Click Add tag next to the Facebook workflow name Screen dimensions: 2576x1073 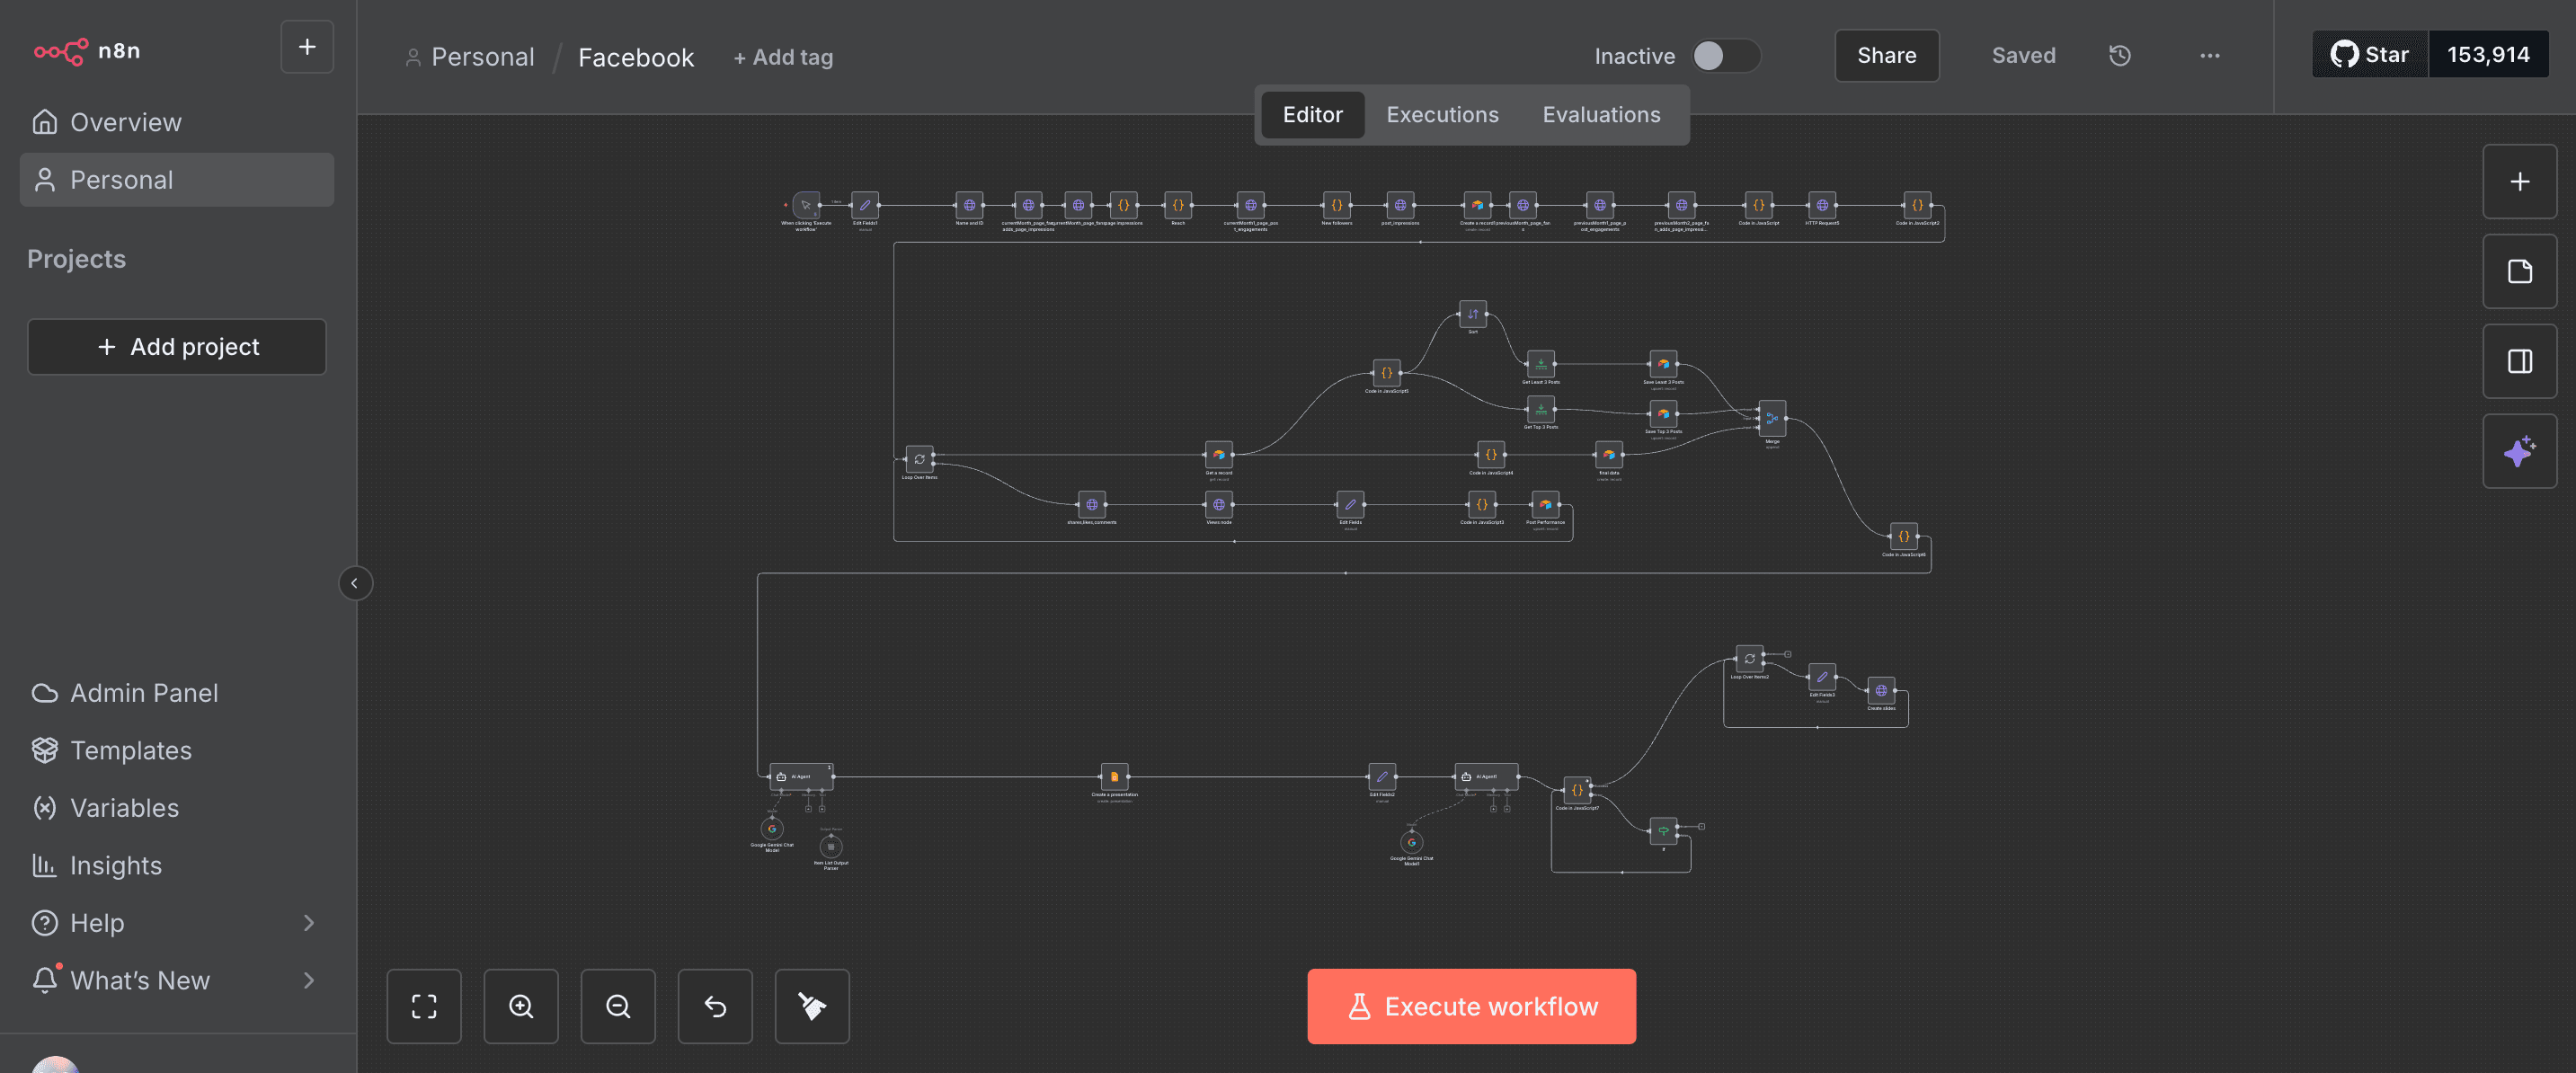pos(784,57)
